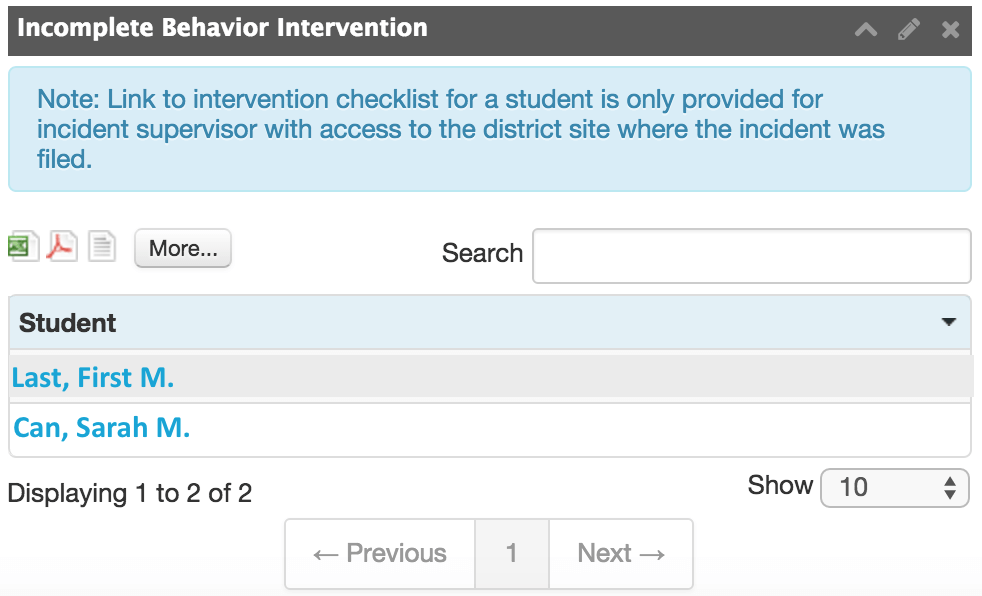This screenshot has width=982, height=596.
Task: Open the More... export options
Action: (183, 249)
